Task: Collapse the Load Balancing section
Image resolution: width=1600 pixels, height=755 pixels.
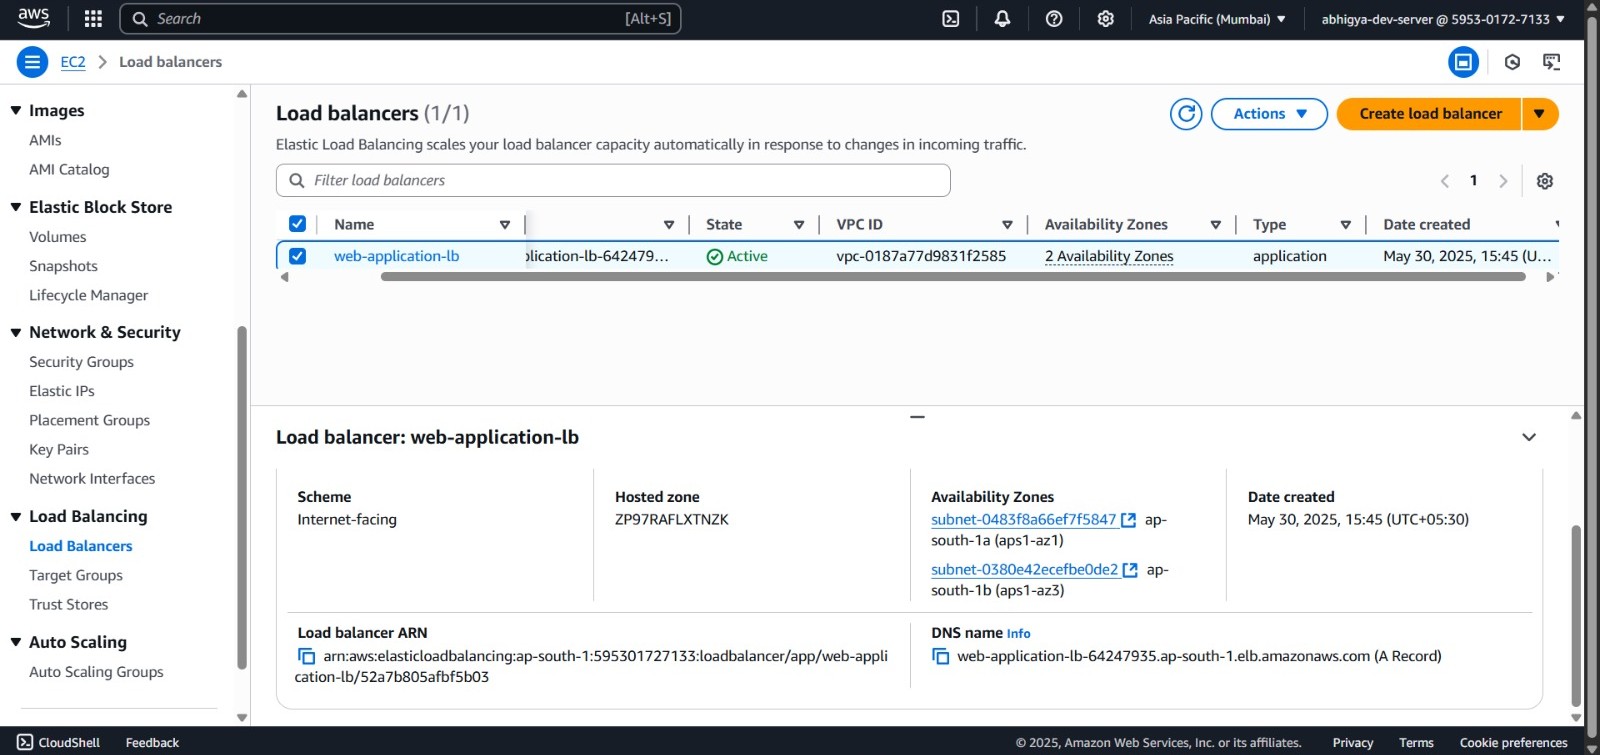Action: click(16, 517)
